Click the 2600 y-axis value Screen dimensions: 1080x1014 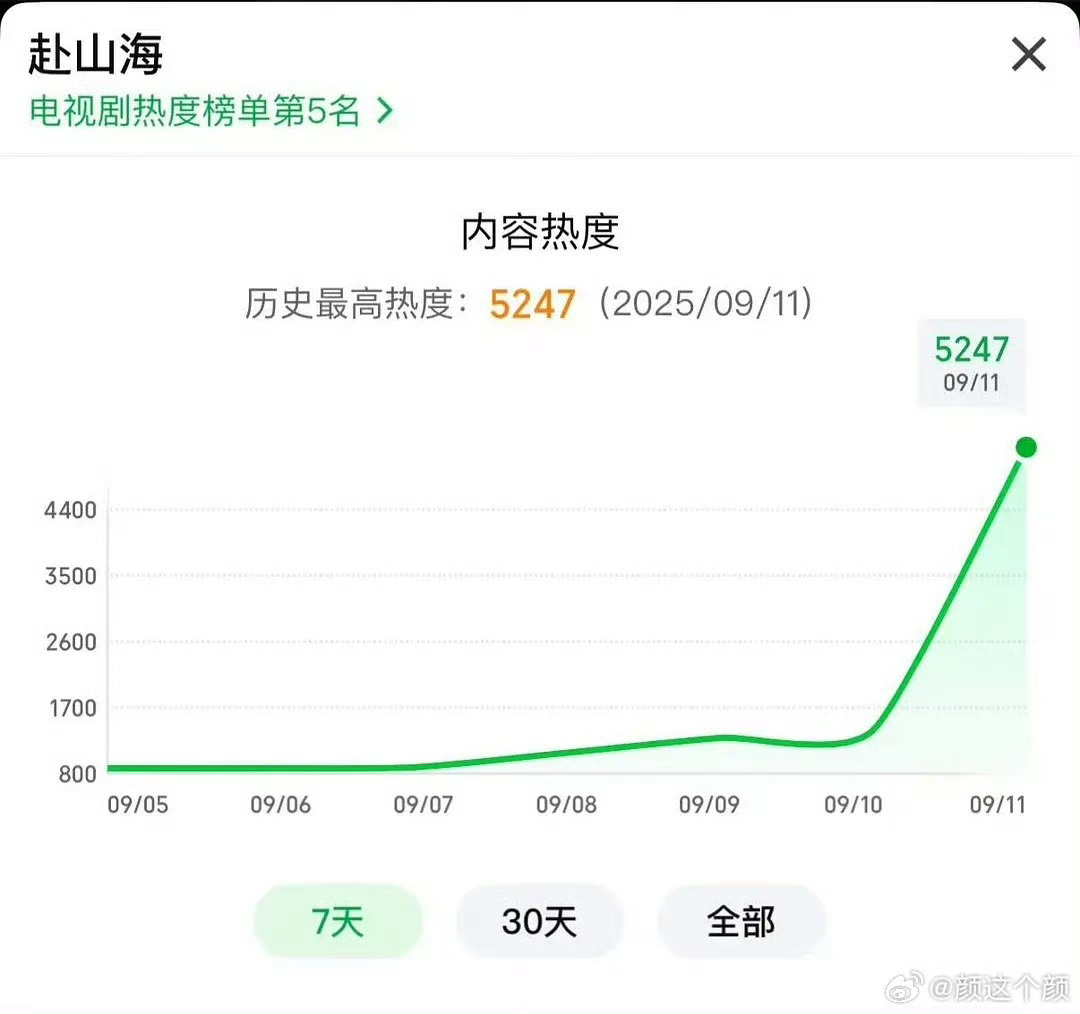point(71,642)
